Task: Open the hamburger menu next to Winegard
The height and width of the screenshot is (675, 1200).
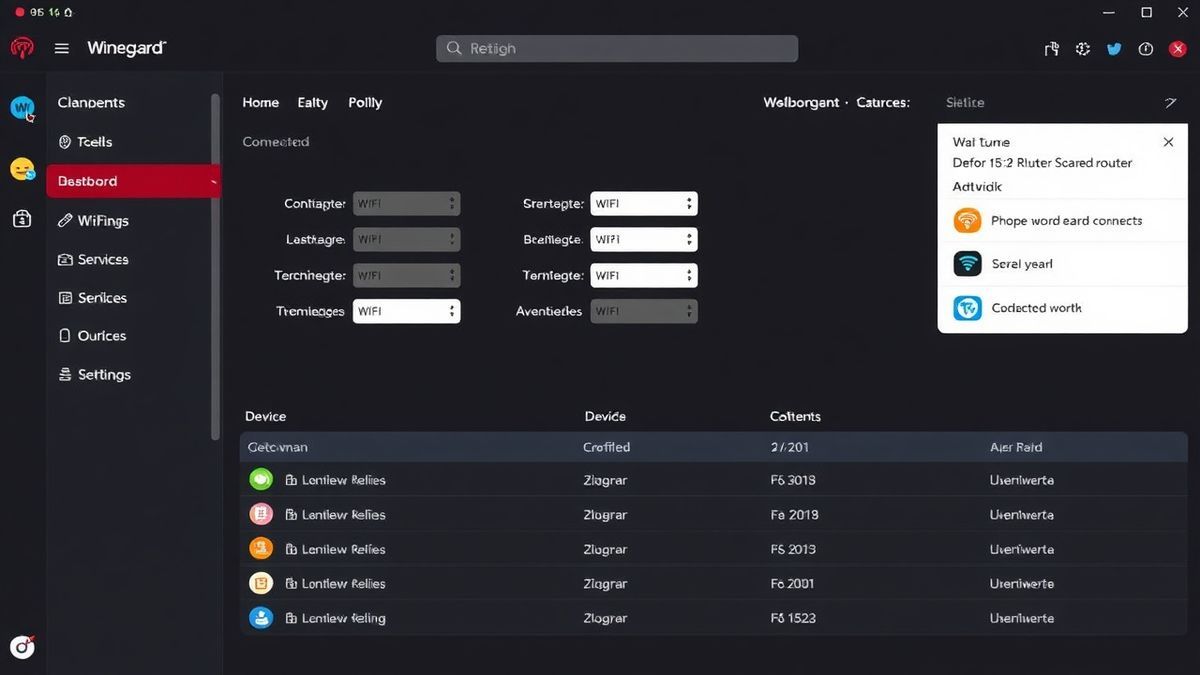Action: [62, 48]
